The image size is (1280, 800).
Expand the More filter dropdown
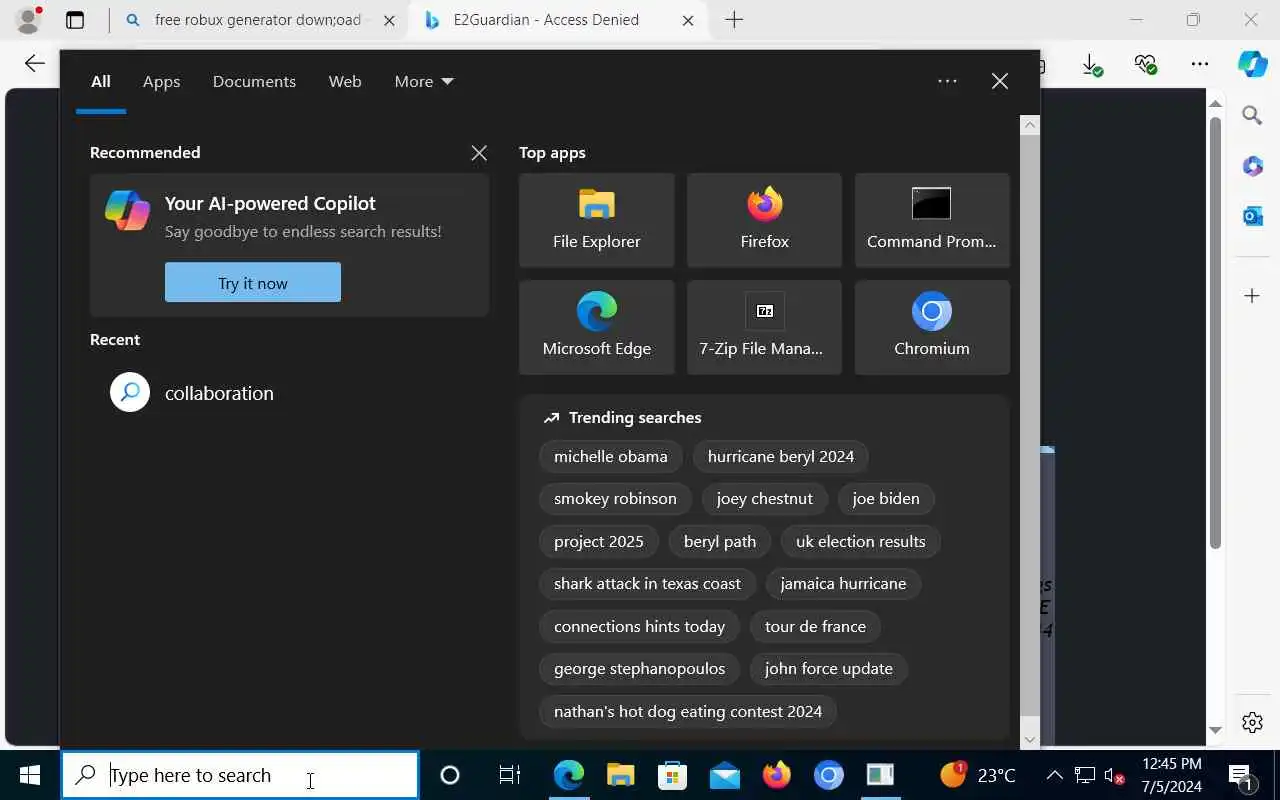coord(424,82)
